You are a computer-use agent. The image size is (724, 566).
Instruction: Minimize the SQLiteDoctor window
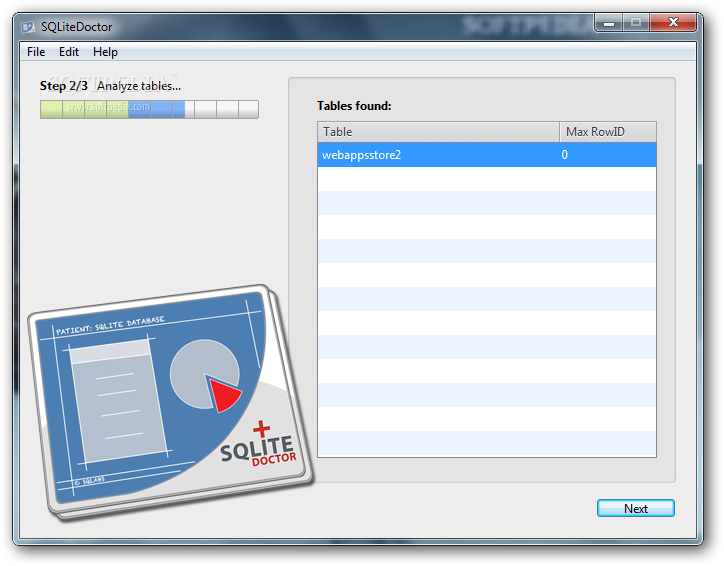(x=609, y=22)
